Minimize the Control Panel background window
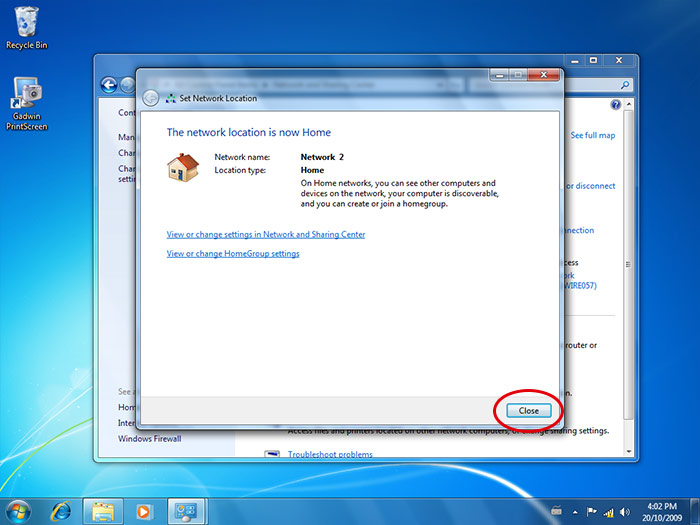This screenshot has width=700, height=525. pos(575,60)
